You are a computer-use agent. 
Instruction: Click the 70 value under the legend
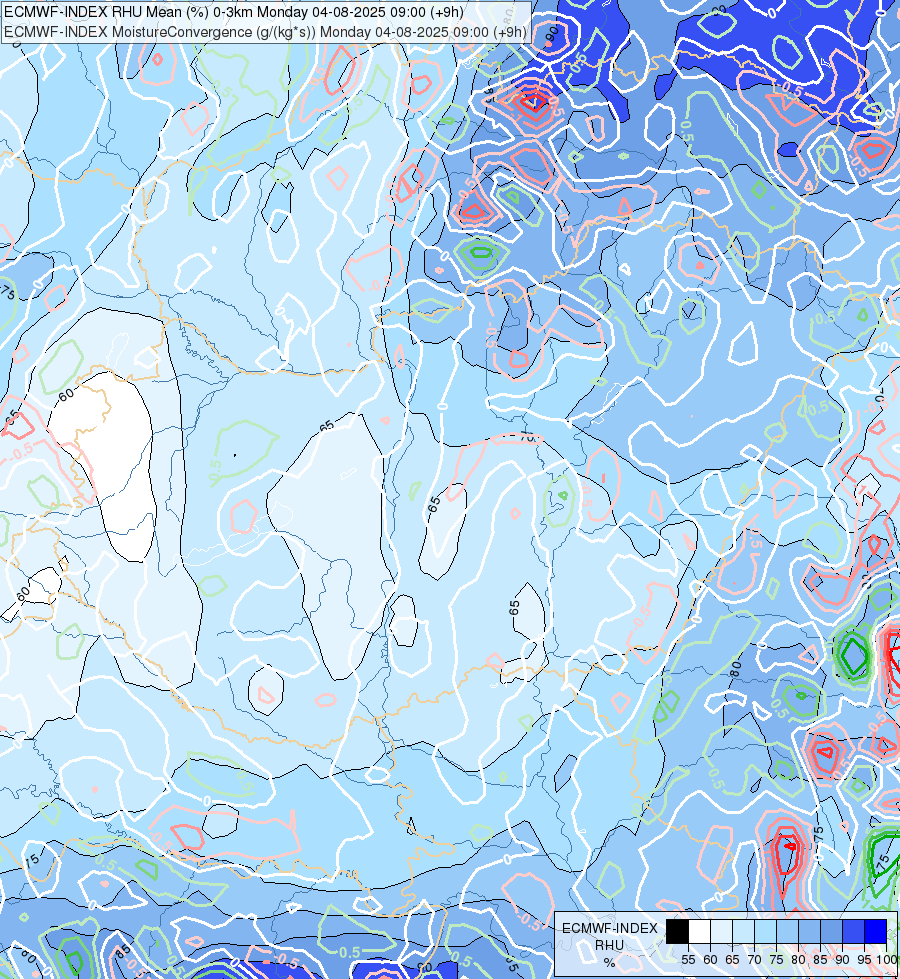tap(754, 960)
